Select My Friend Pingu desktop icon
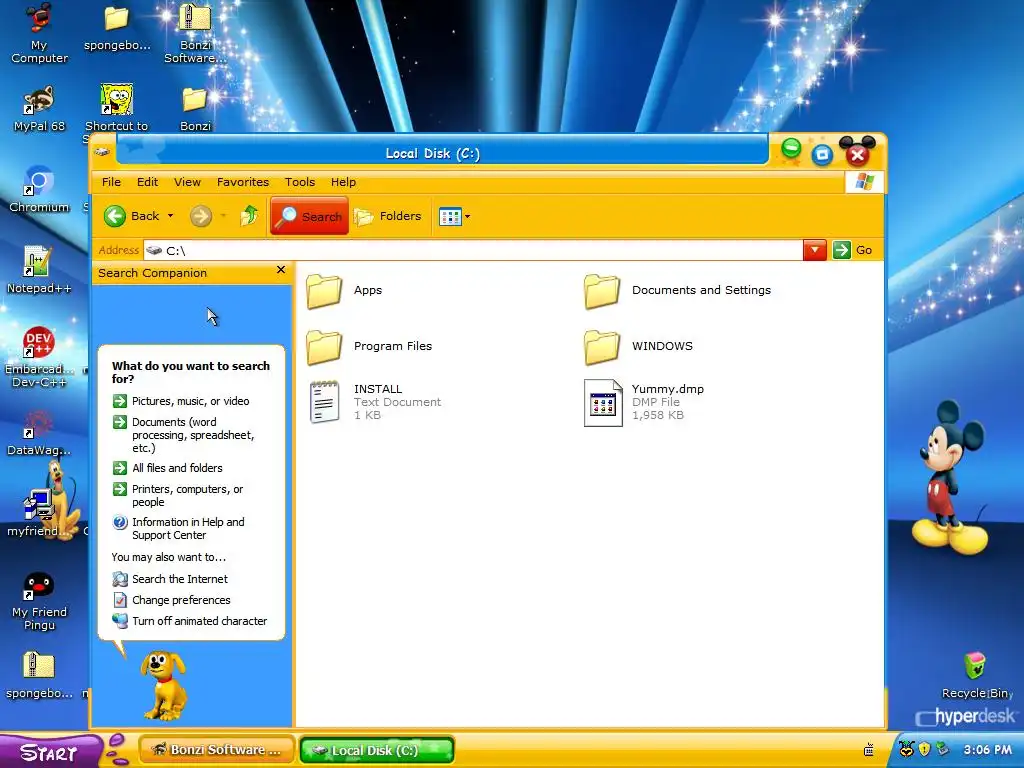This screenshot has height=768, width=1024. 39,601
